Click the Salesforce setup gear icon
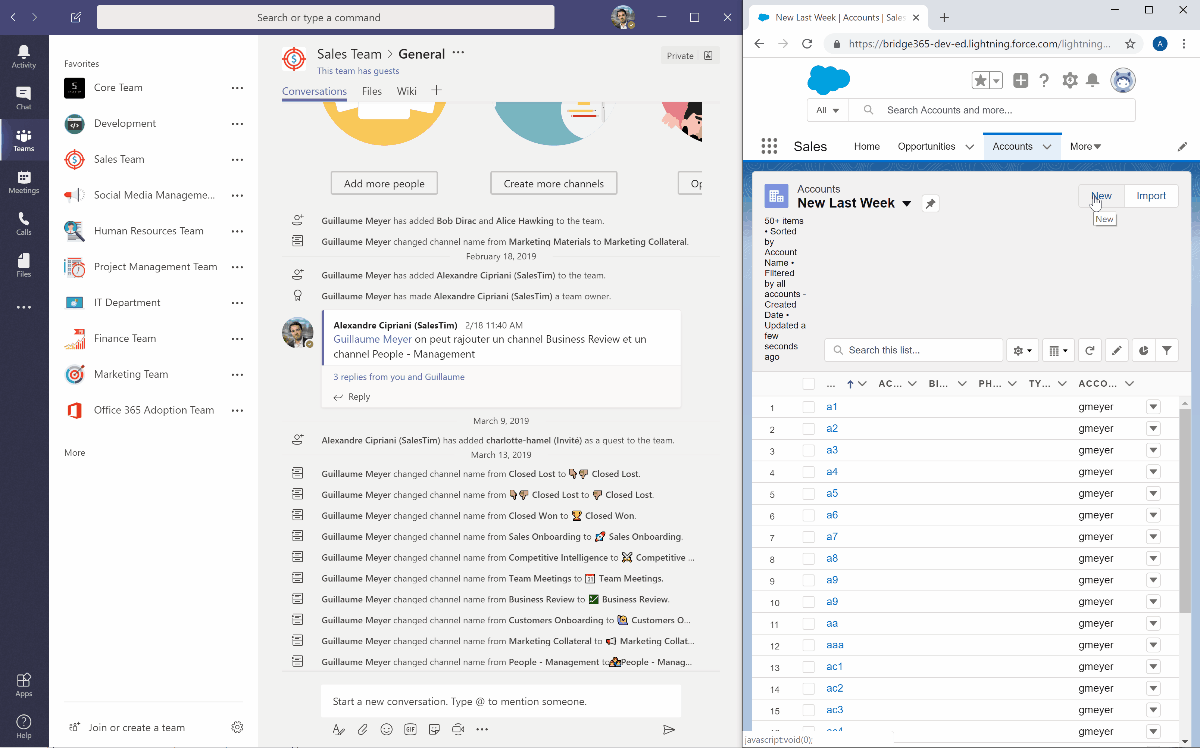This screenshot has height=748, width=1200. tap(1070, 81)
